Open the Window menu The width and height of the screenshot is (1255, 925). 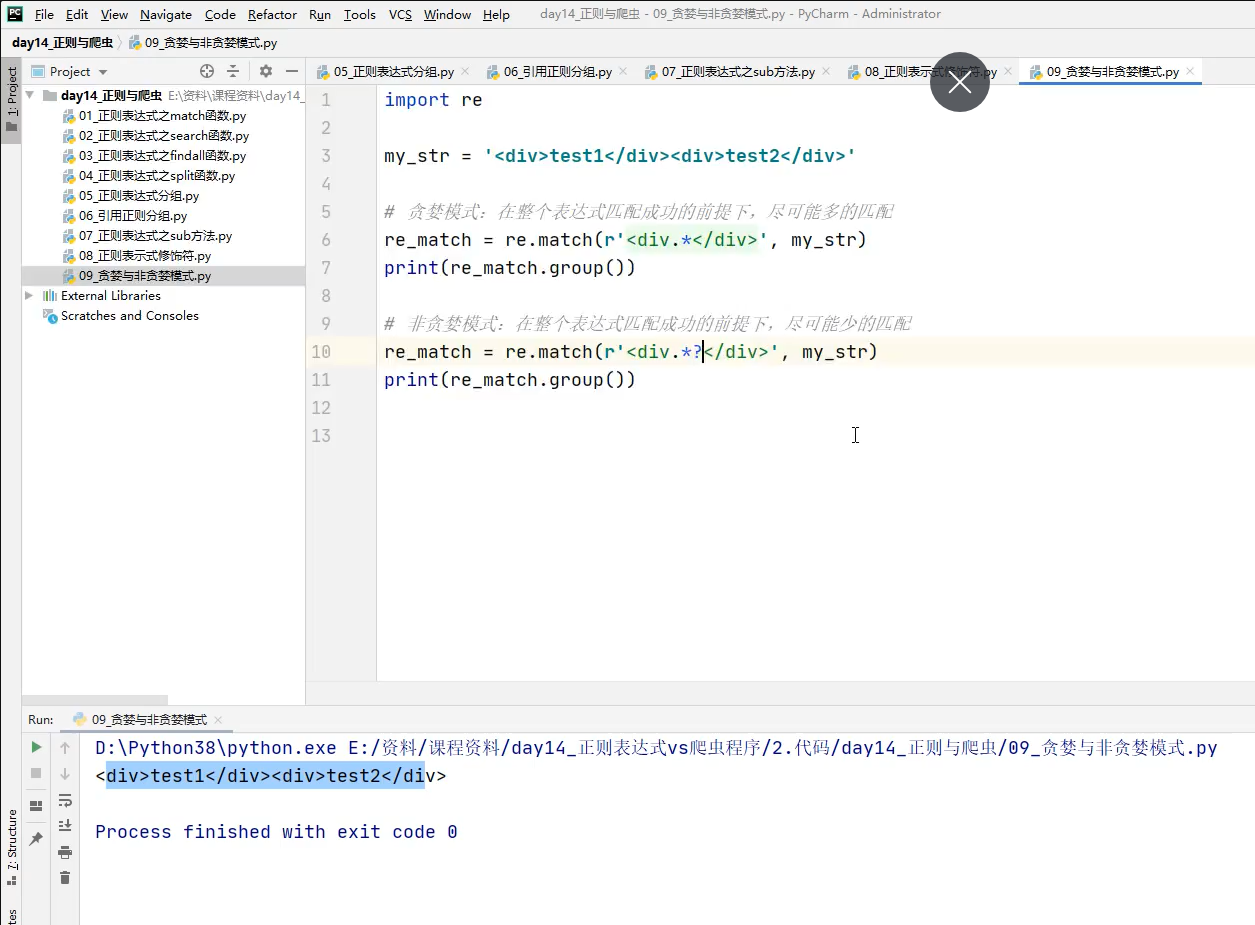[x=447, y=14]
